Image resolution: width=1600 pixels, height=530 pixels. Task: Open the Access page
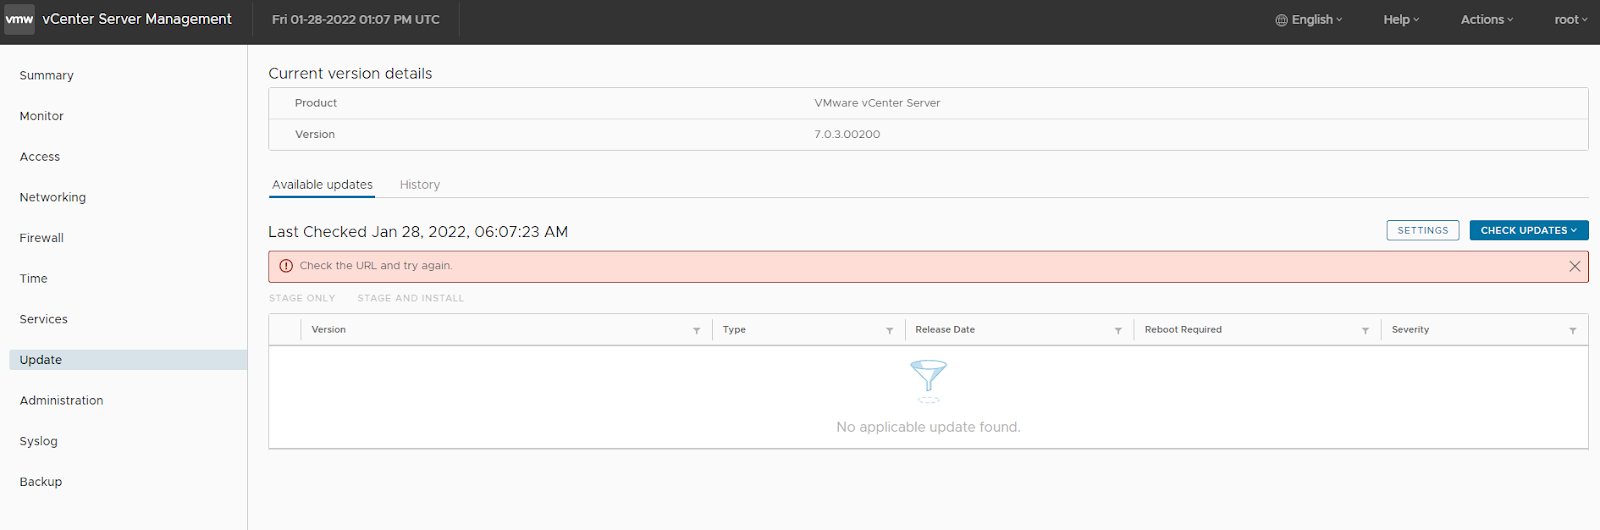pyautogui.click(x=40, y=157)
